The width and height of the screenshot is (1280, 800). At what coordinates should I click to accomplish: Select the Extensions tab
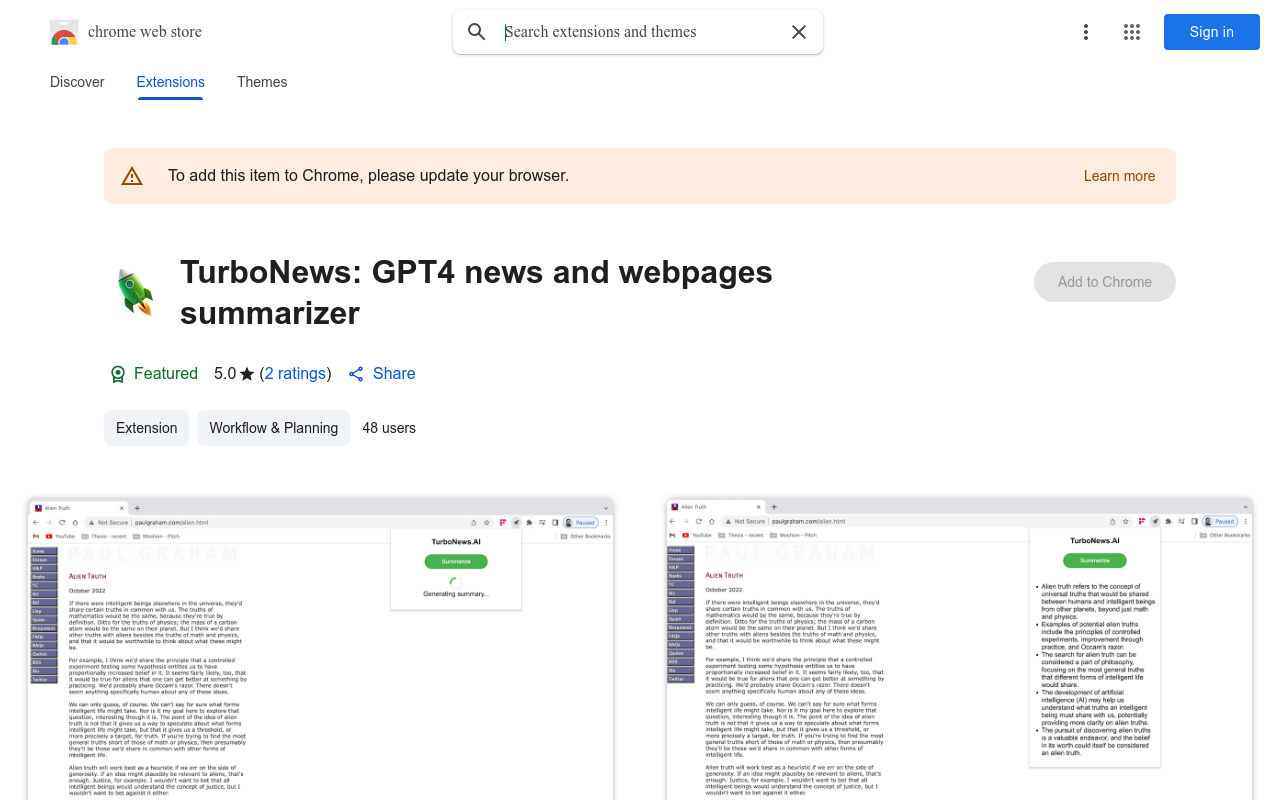click(171, 82)
